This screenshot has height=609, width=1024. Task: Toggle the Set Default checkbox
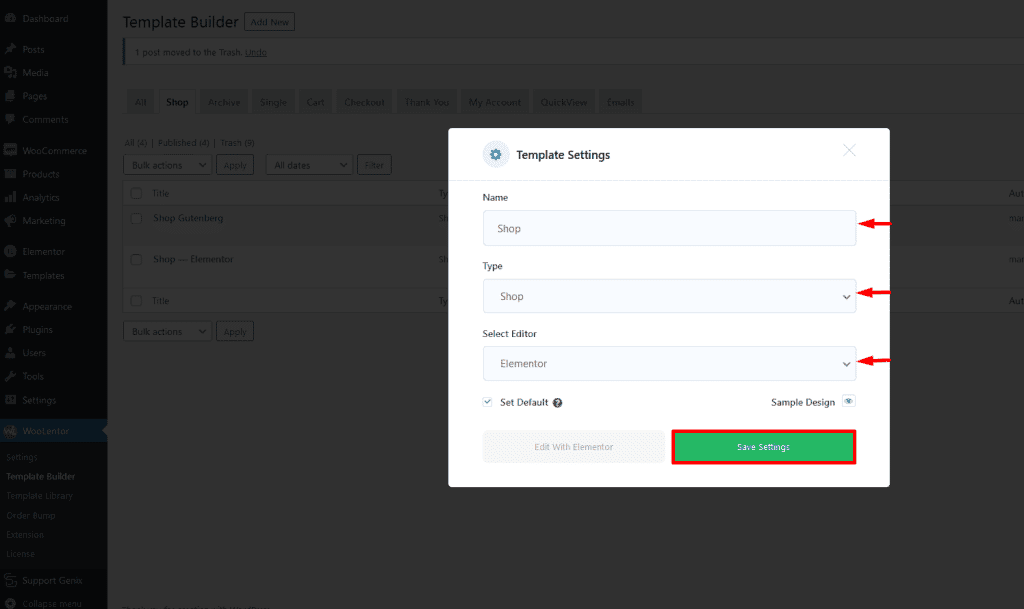tap(488, 402)
